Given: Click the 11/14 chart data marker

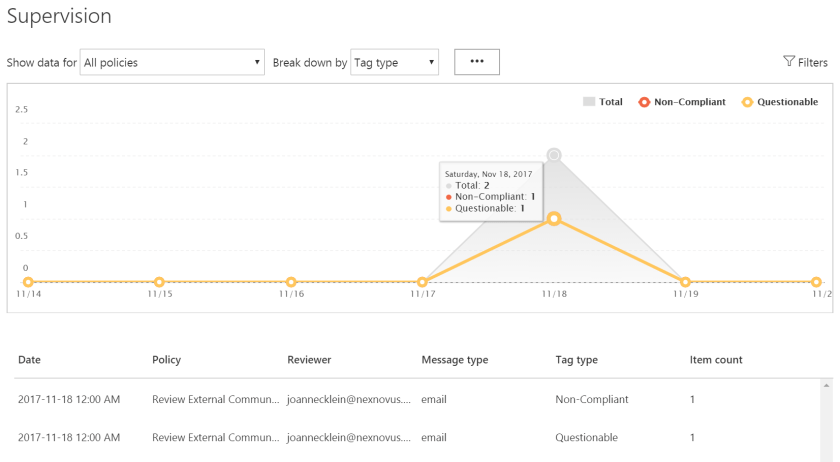Looking at the screenshot, I should point(28,282).
